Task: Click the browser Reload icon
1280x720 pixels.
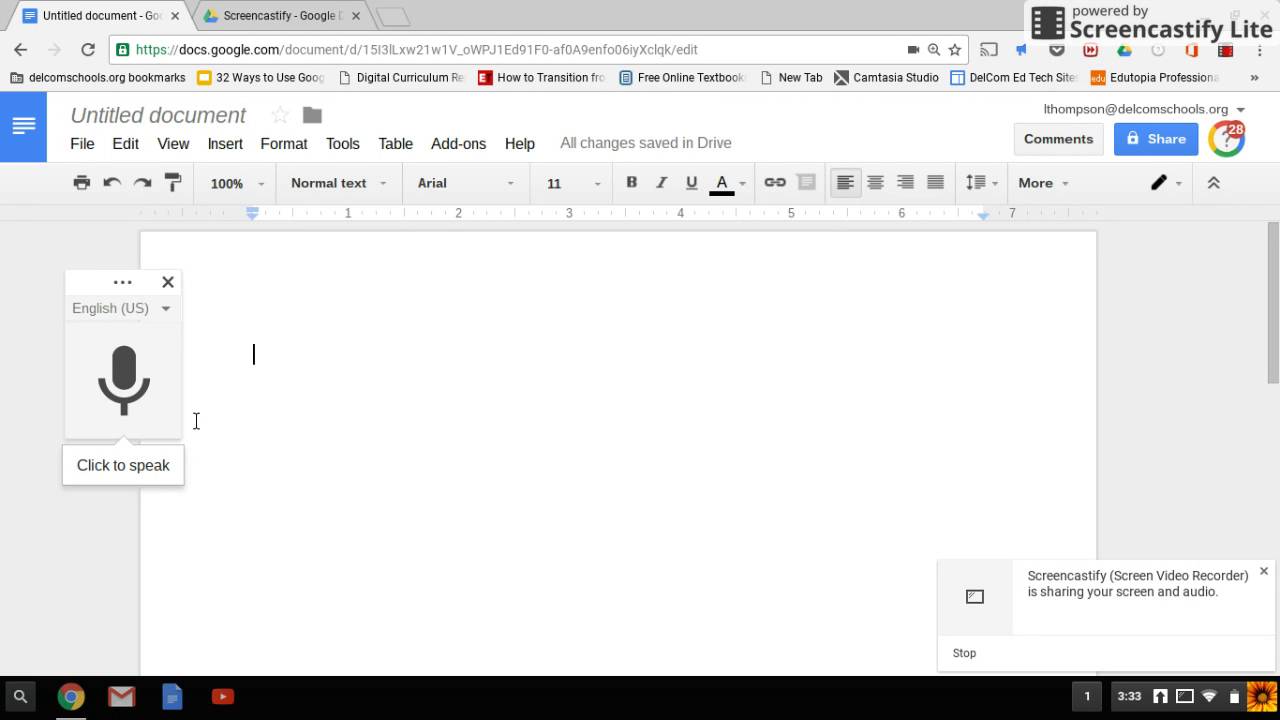Action: coord(88,49)
